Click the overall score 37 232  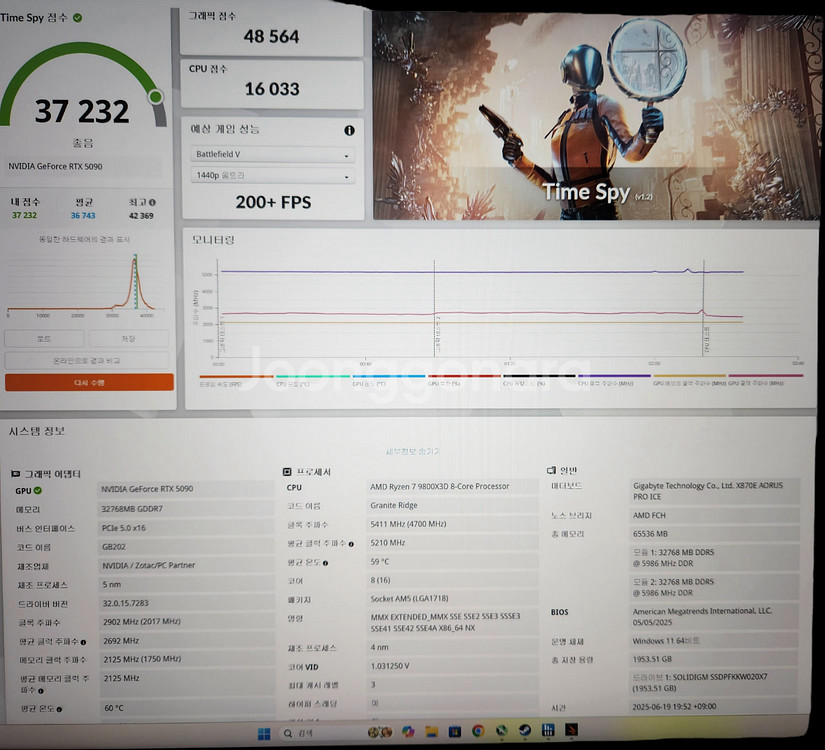[82, 111]
